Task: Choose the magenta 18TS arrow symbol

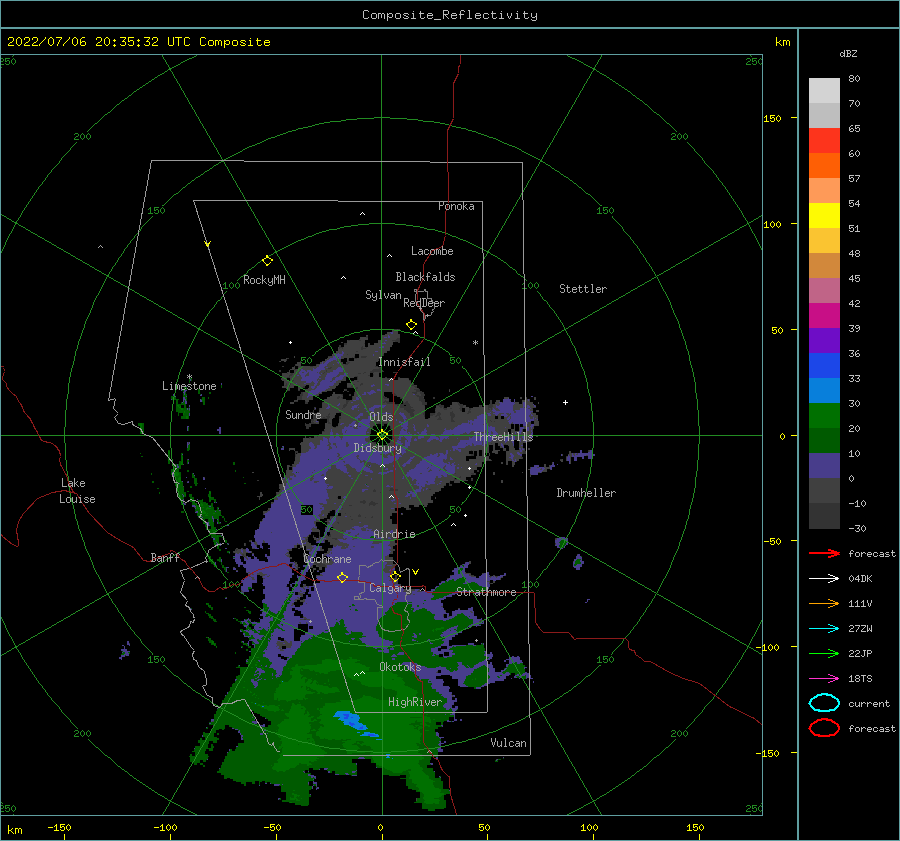Action: tap(824, 679)
